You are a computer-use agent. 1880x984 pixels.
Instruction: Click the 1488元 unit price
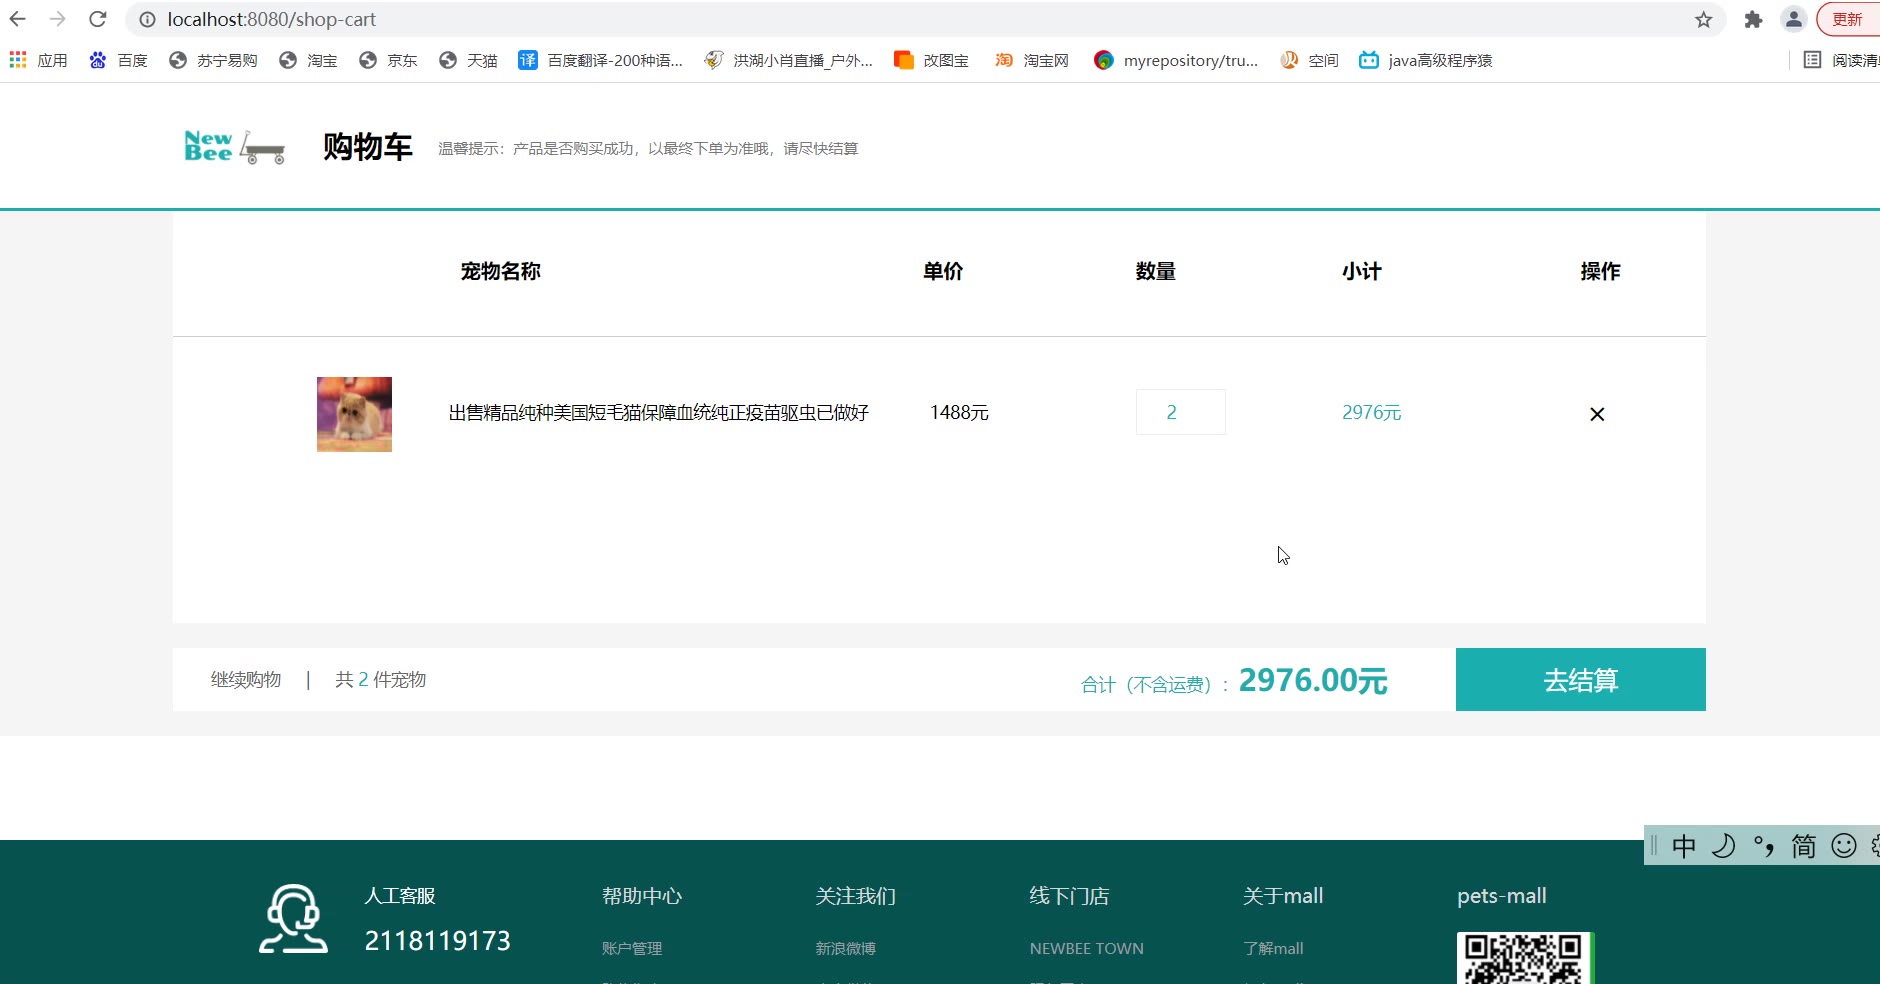tap(959, 412)
